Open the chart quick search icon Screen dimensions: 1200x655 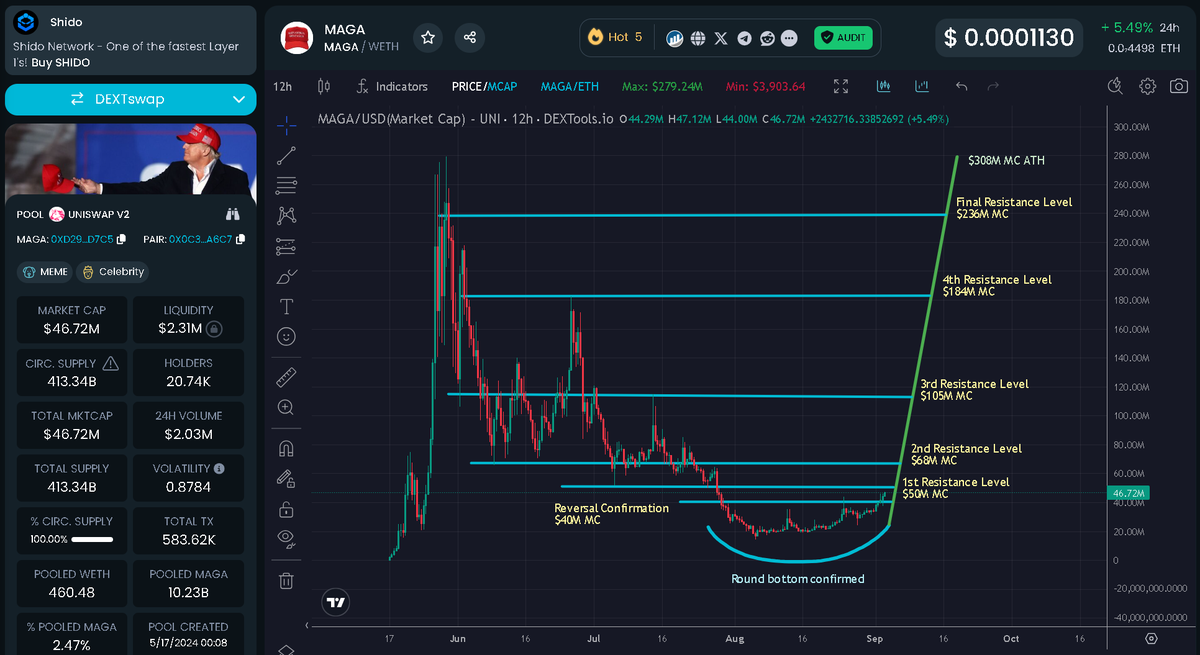1117,87
